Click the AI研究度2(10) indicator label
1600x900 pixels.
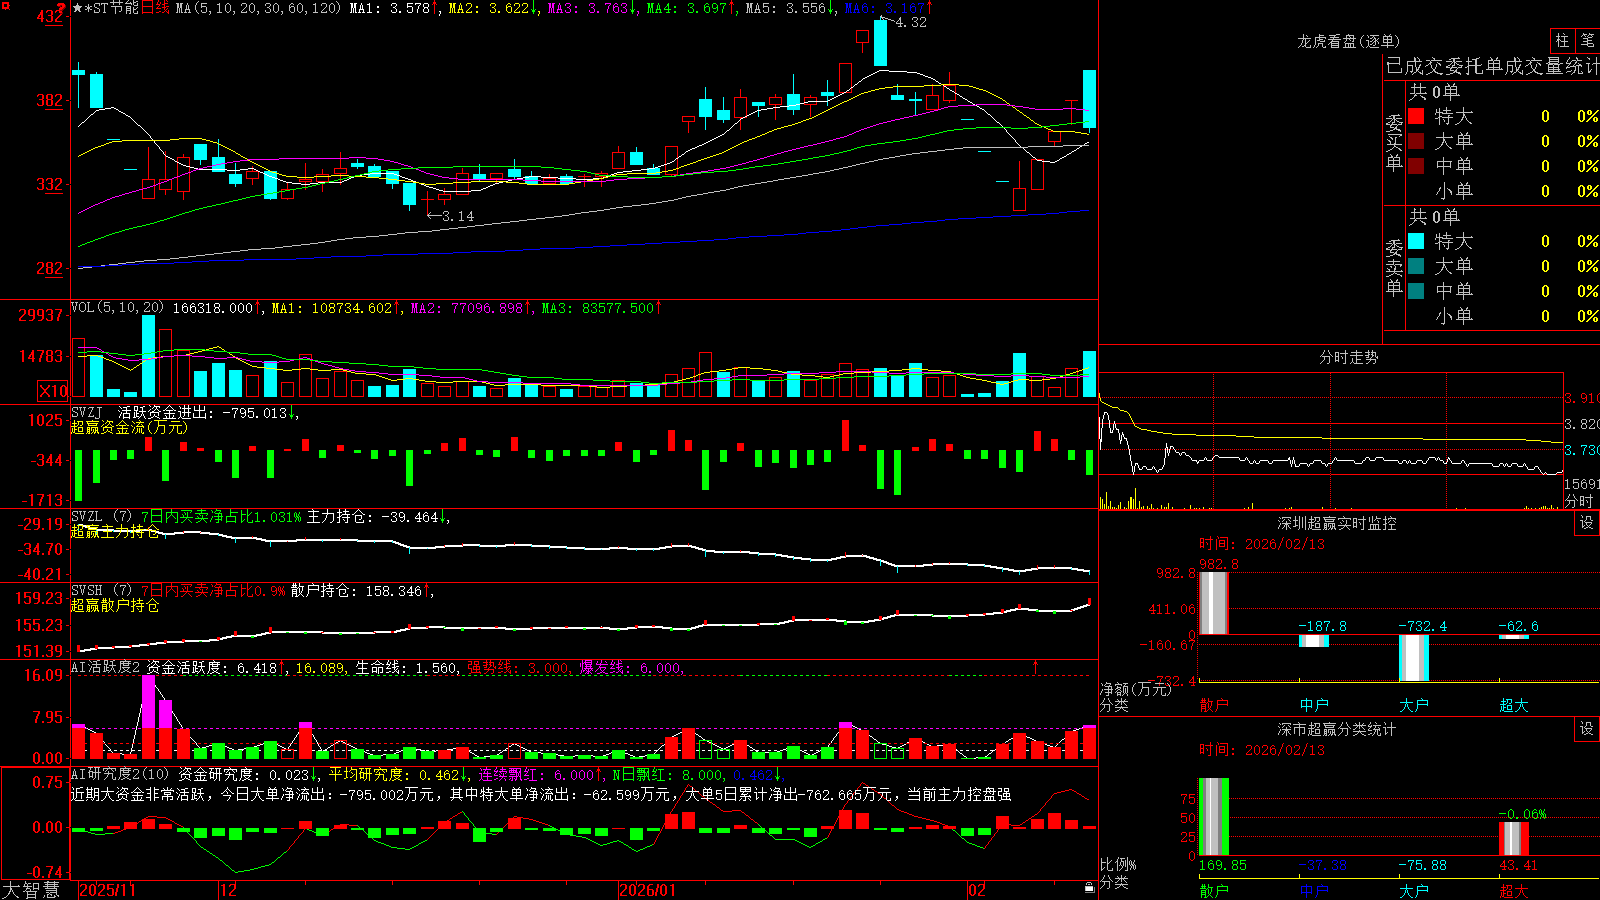(121, 774)
